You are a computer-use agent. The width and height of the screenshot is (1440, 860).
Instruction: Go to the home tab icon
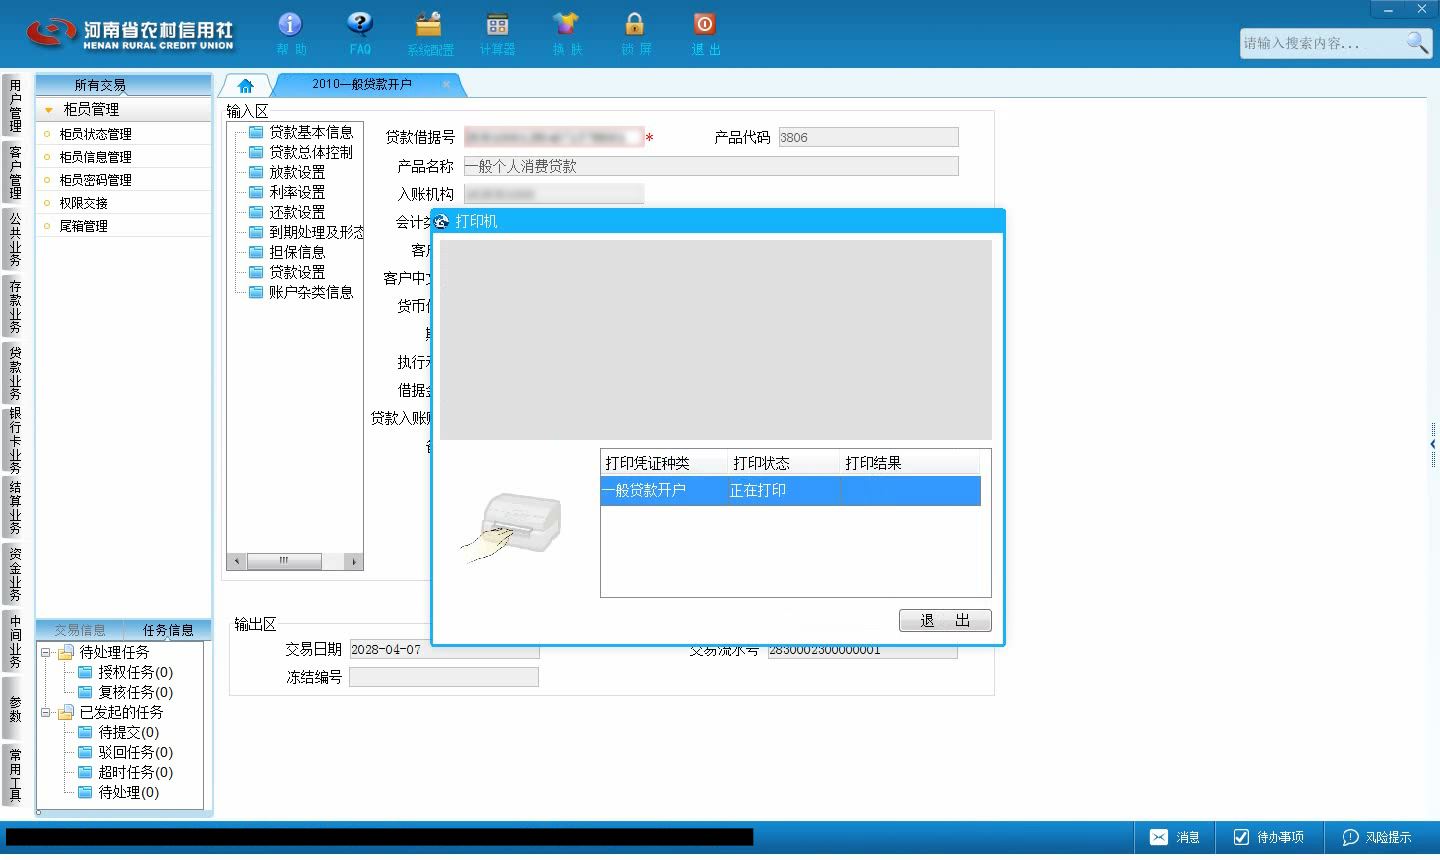[246, 85]
